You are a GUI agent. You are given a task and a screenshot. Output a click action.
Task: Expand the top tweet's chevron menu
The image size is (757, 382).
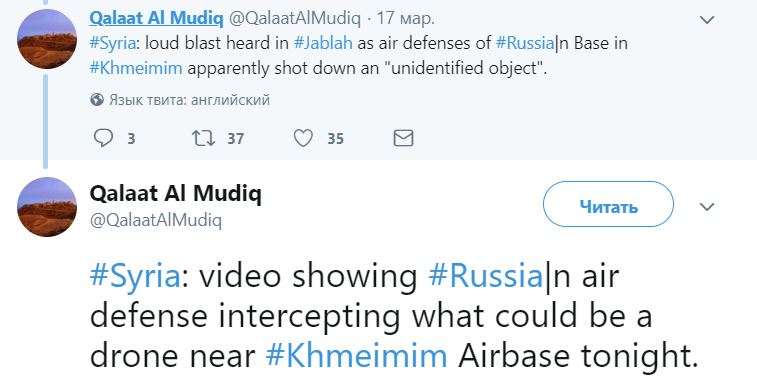click(x=707, y=20)
